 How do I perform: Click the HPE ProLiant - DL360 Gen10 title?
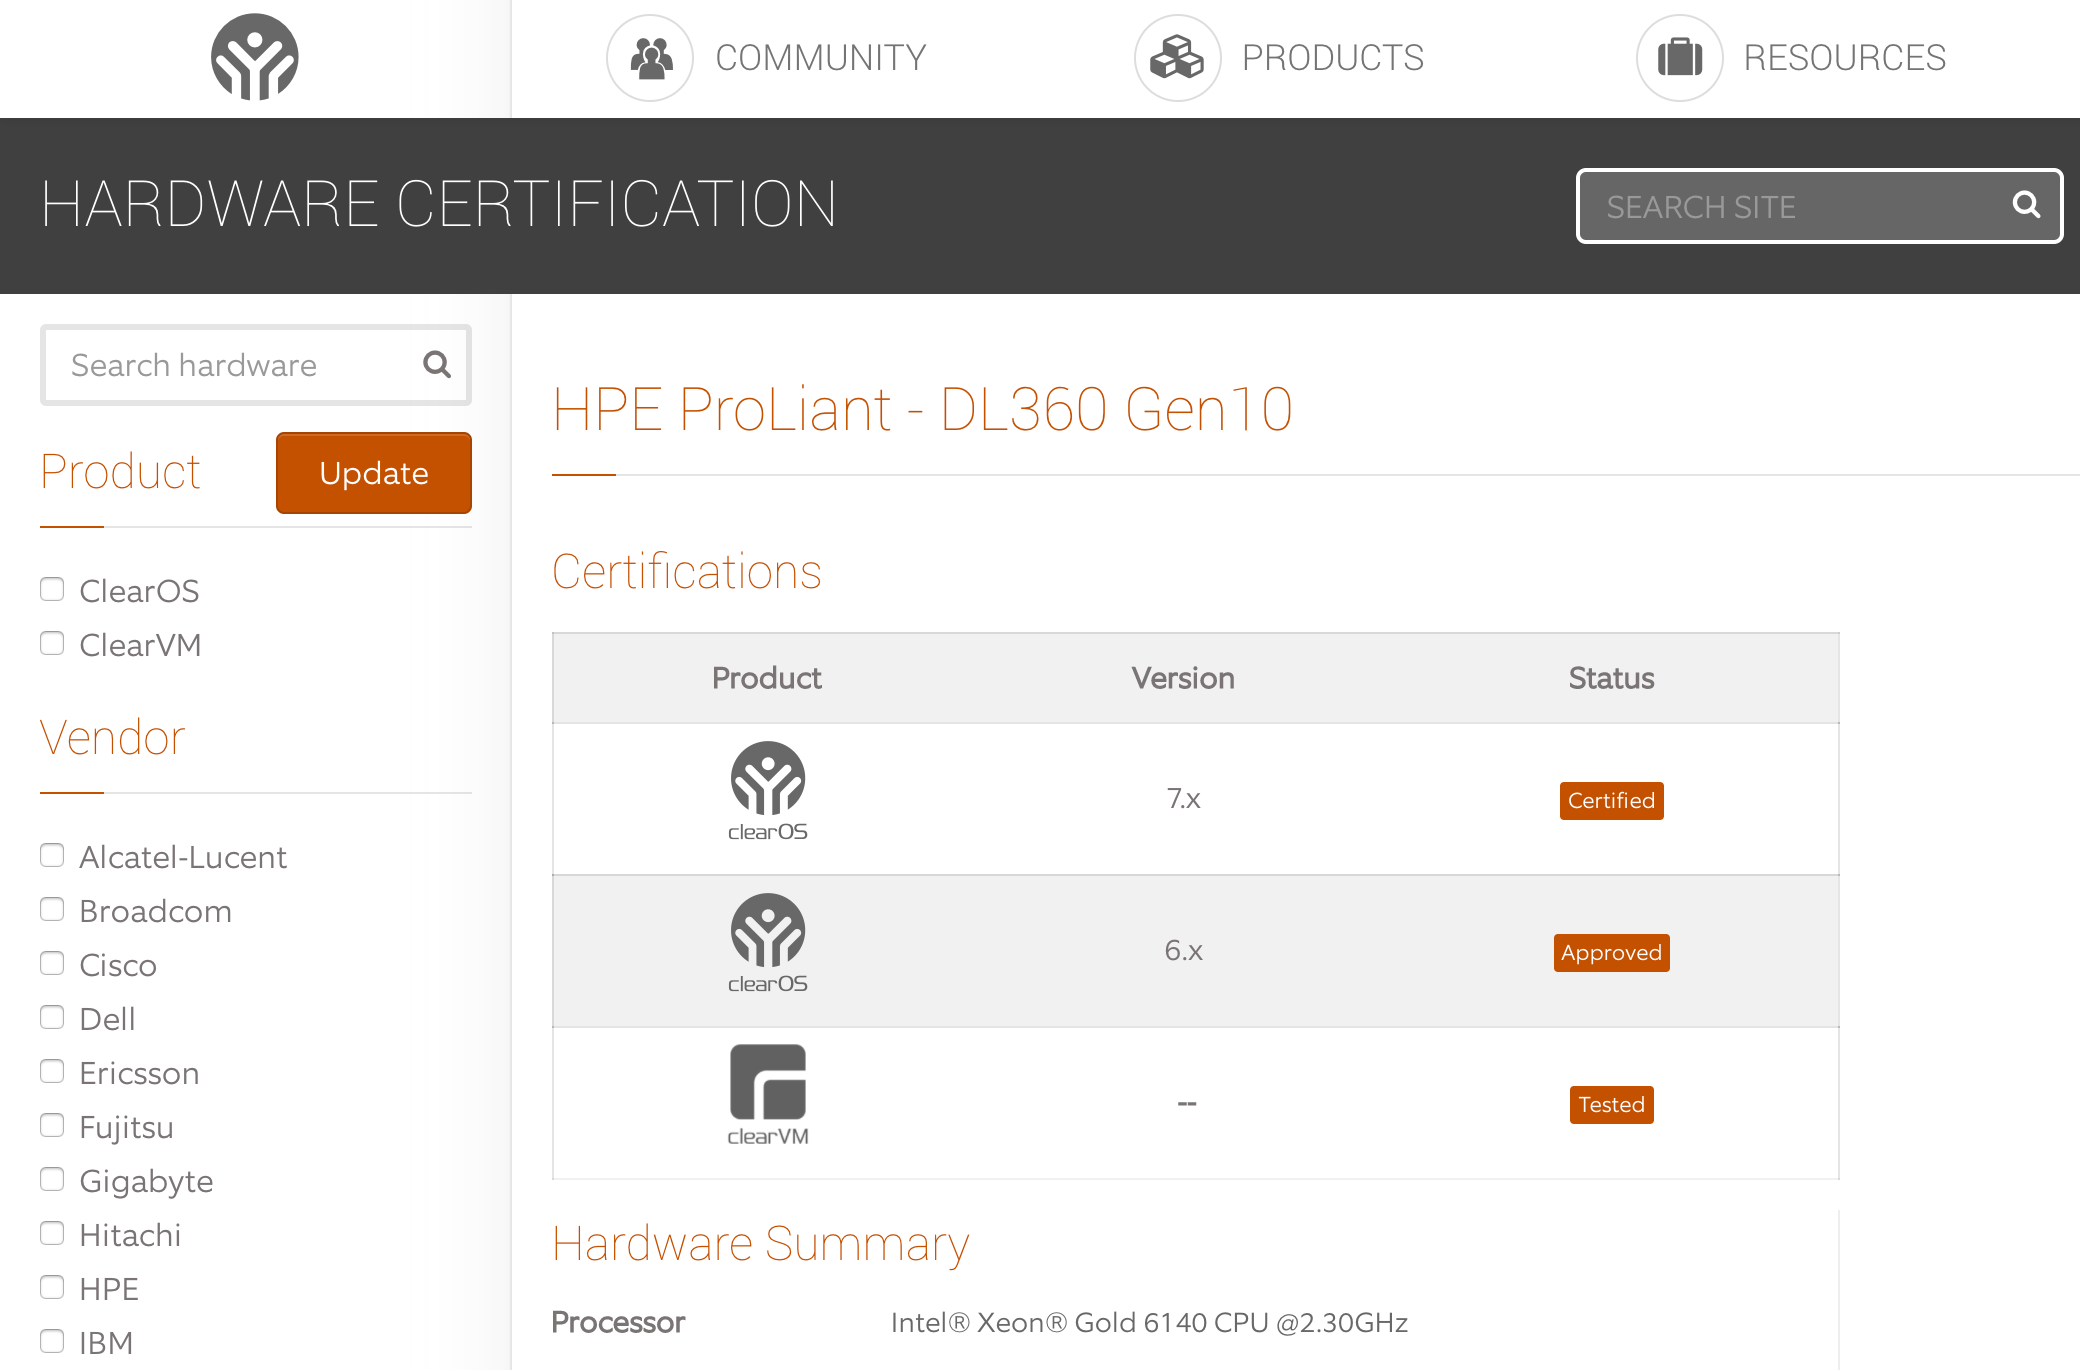[922, 409]
